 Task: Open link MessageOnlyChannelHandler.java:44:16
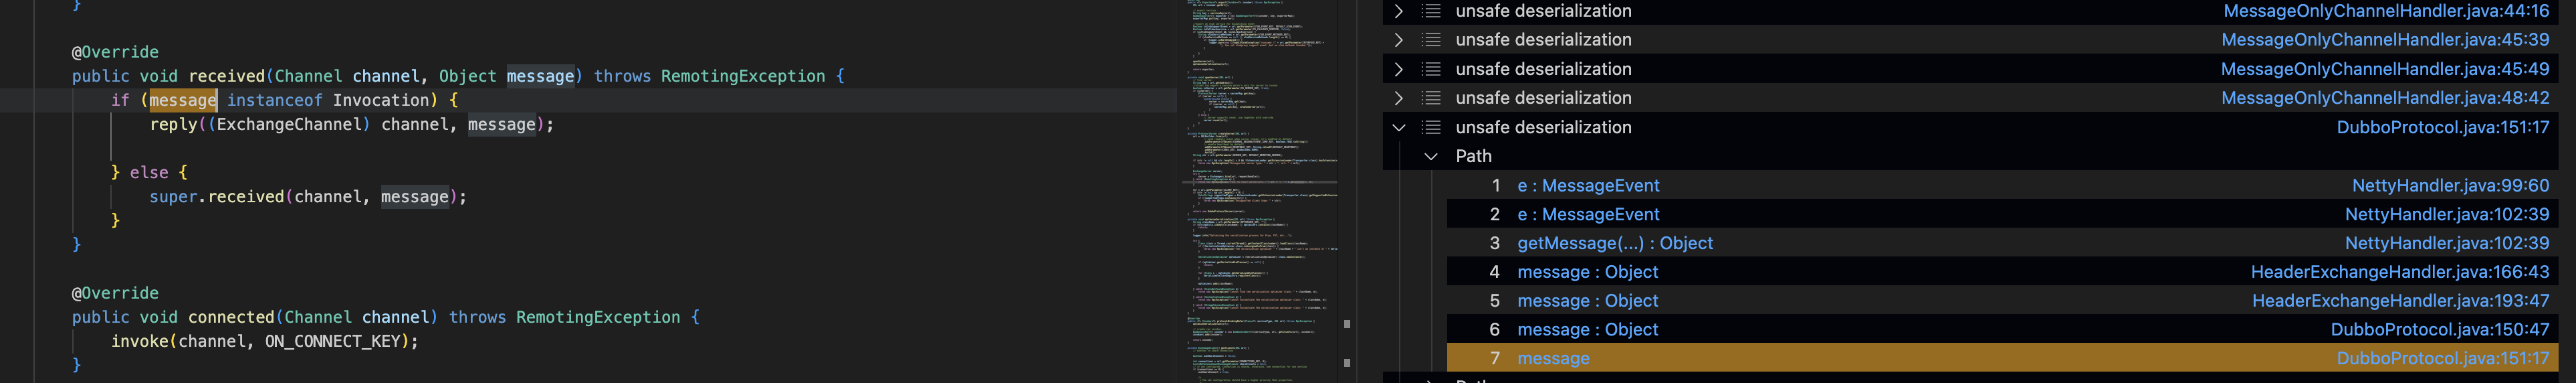tap(2386, 11)
